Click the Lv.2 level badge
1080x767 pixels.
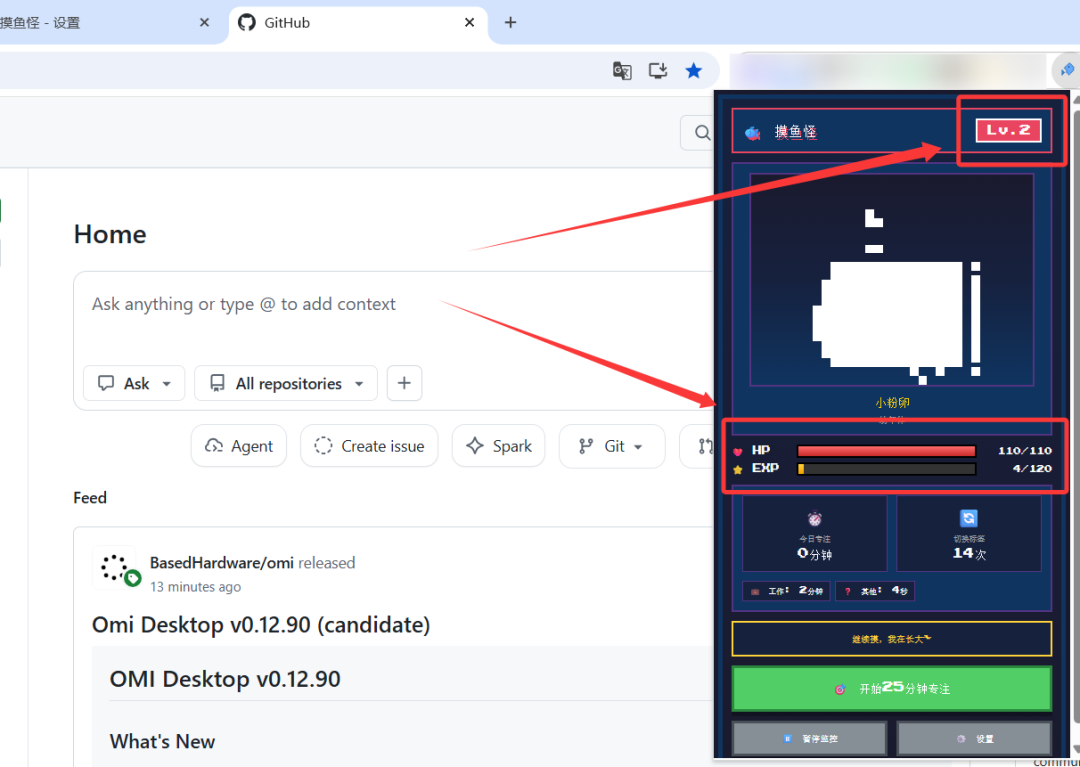click(1008, 130)
